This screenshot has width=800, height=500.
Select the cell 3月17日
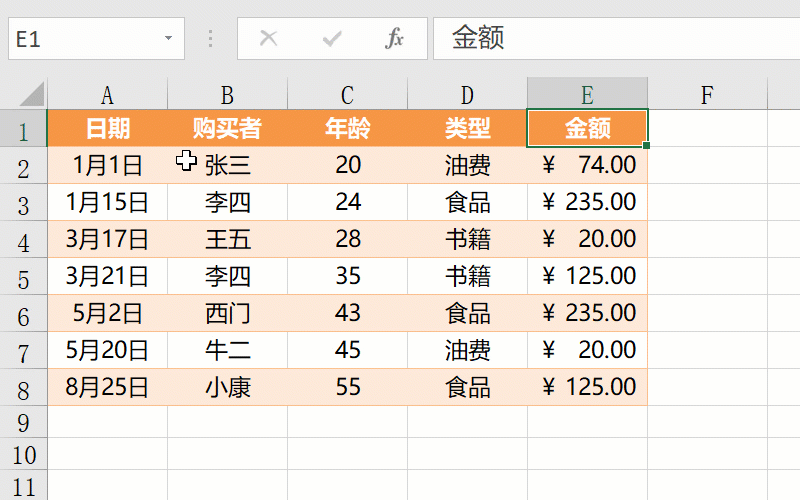pyautogui.click(x=107, y=239)
